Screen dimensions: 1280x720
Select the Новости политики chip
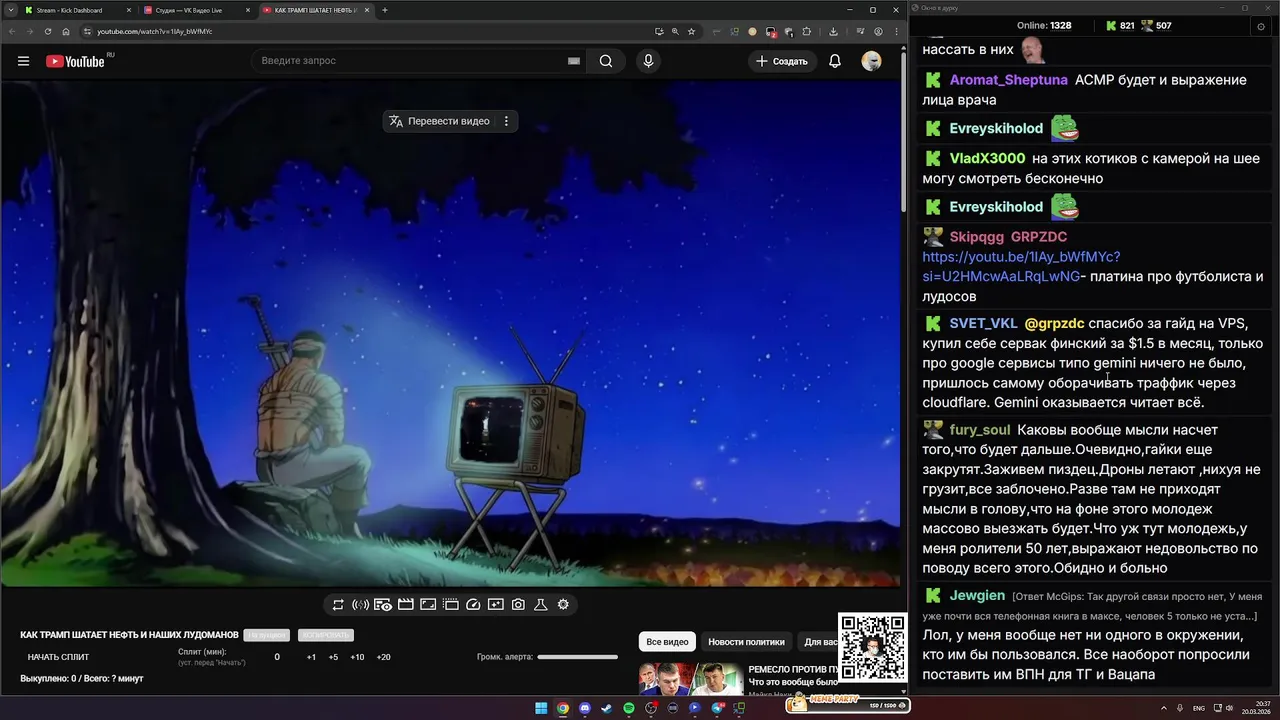(x=746, y=642)
